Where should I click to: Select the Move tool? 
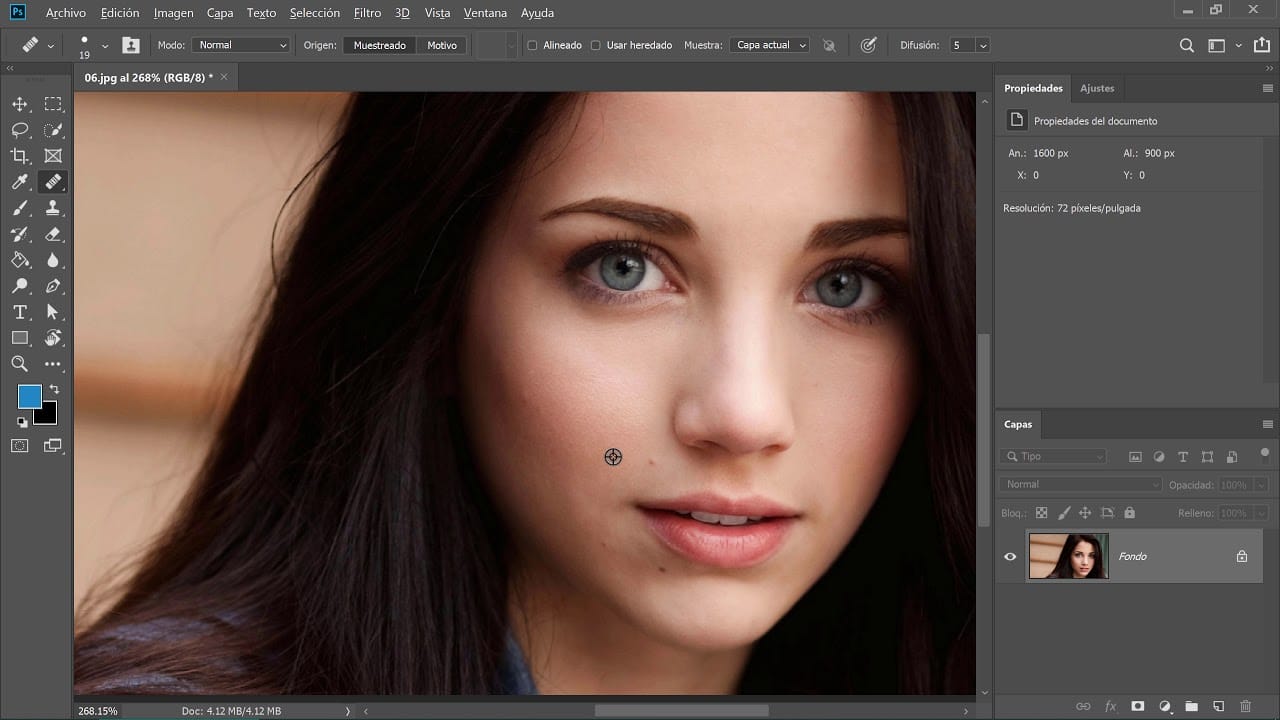click(20, 104)
